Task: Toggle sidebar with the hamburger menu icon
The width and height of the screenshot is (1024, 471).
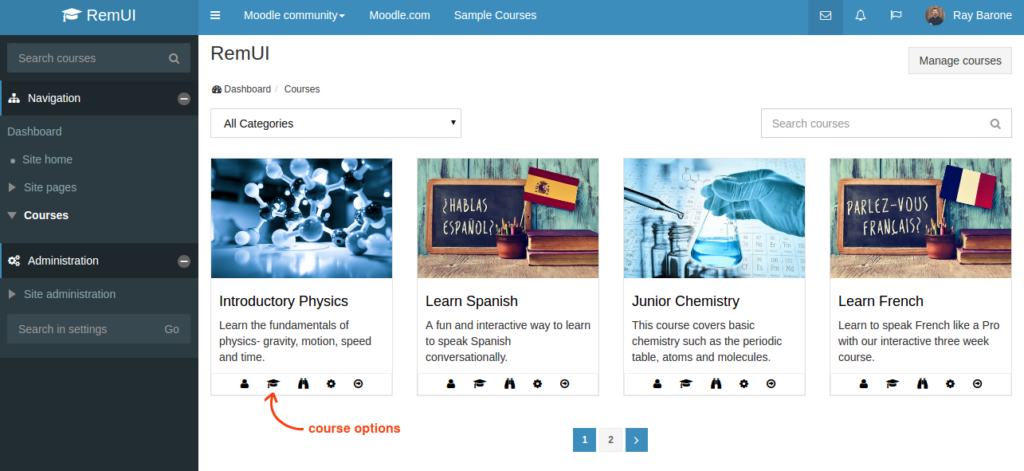Action: click(x=215, y=16)
